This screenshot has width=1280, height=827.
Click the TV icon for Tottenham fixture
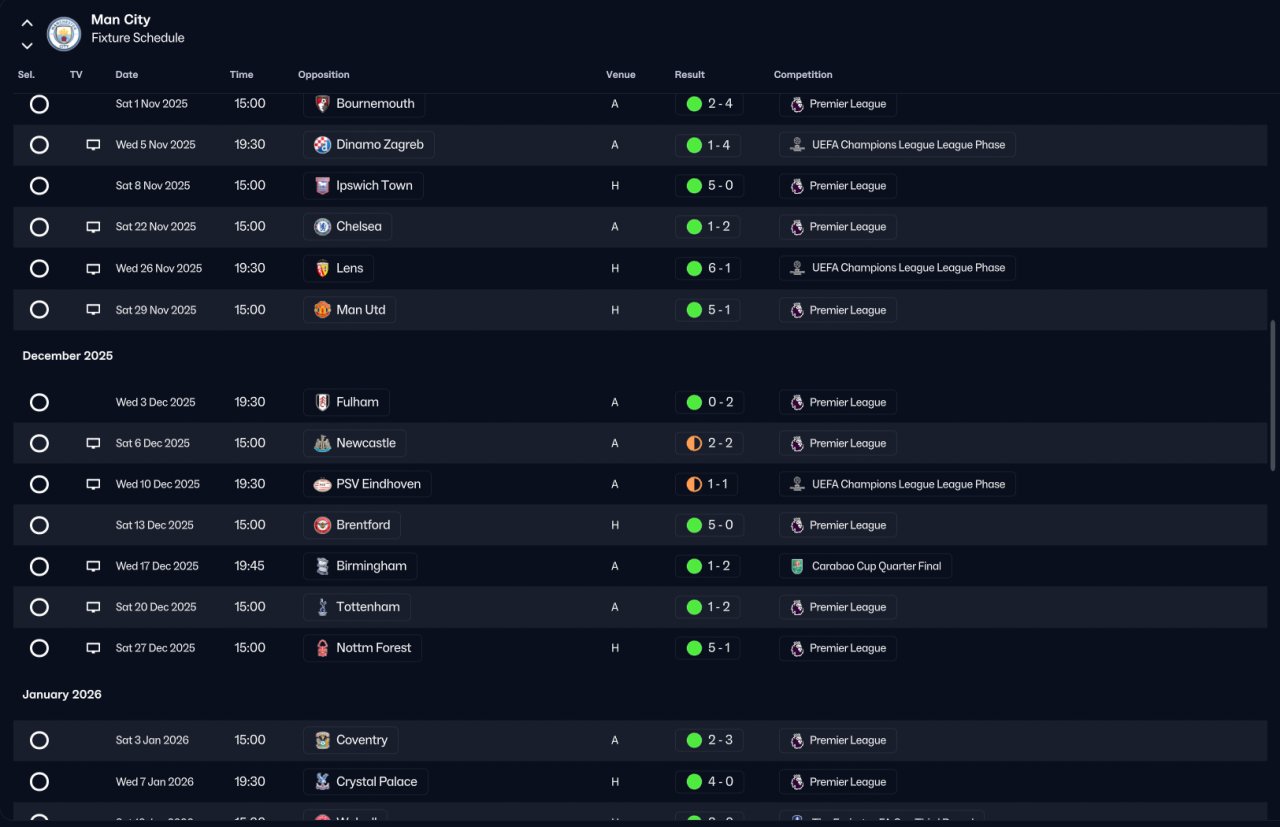pyautogui.click(x=93, y=607)
